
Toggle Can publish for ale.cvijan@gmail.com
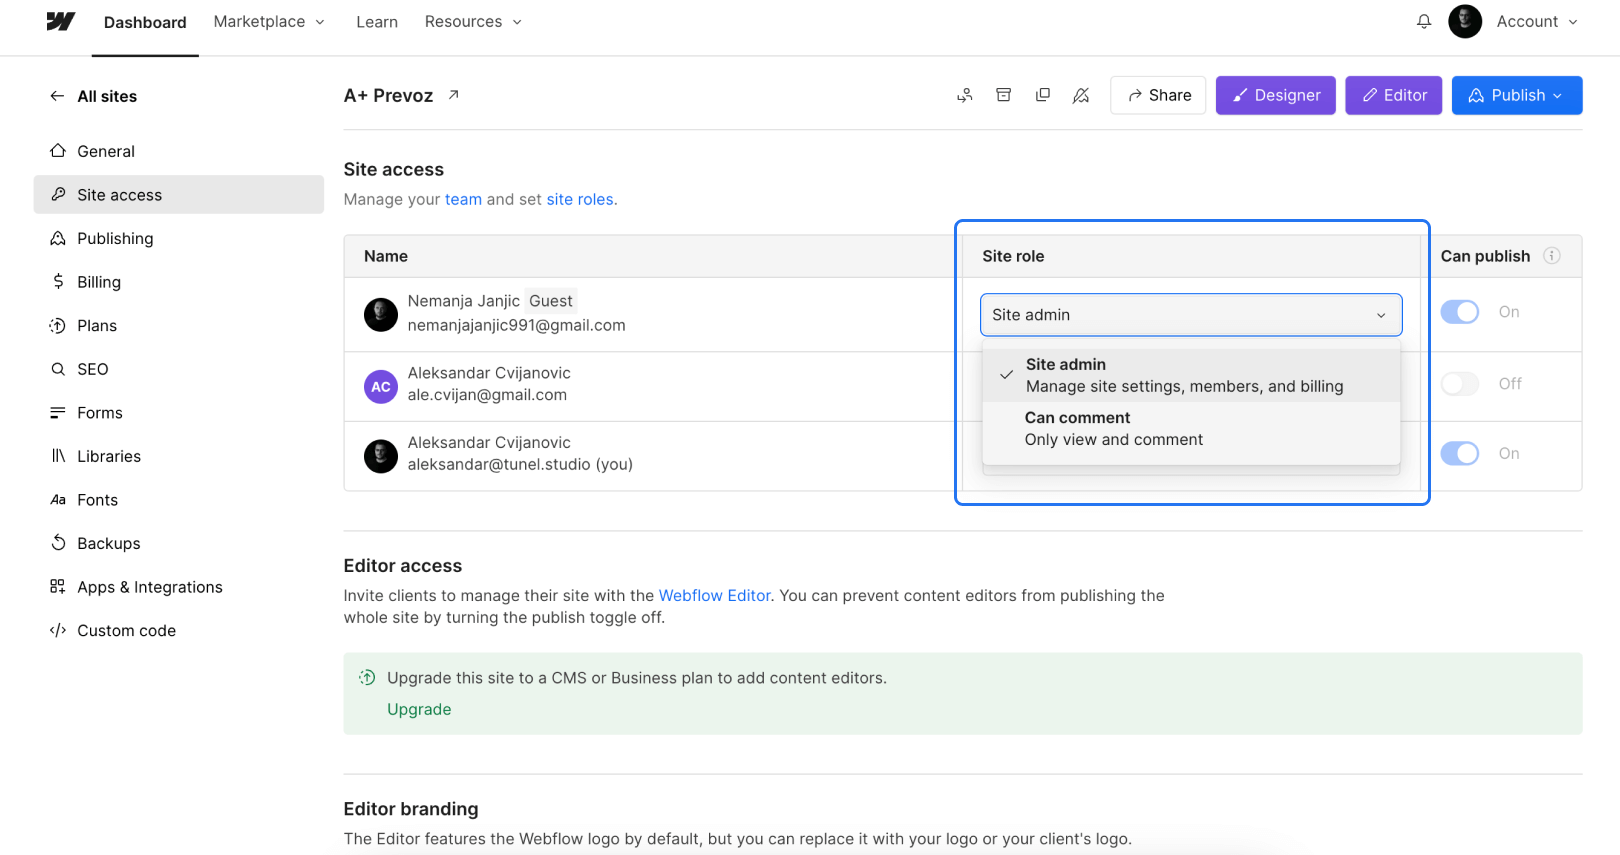point(1460,384)
